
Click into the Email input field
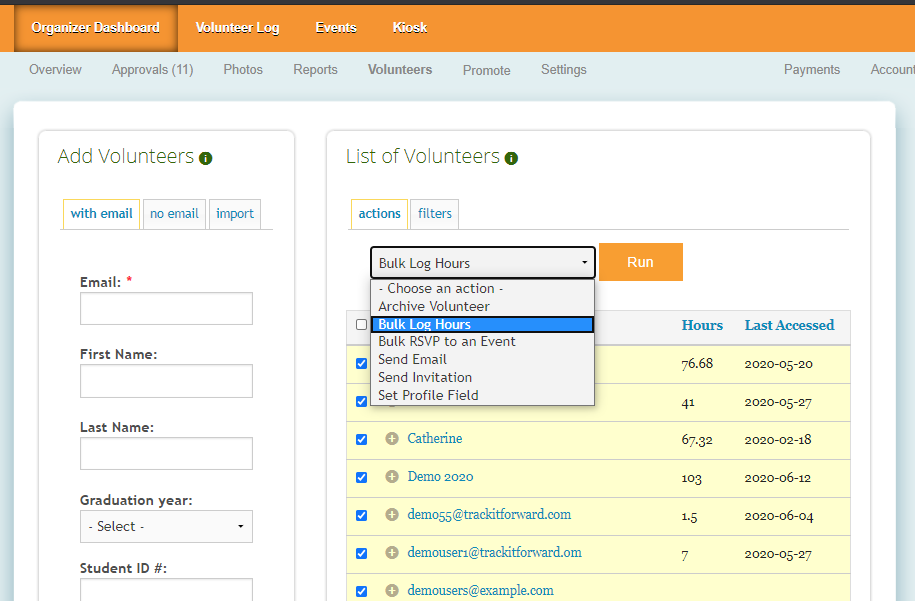pyautogui.click(x=166, y=309)
